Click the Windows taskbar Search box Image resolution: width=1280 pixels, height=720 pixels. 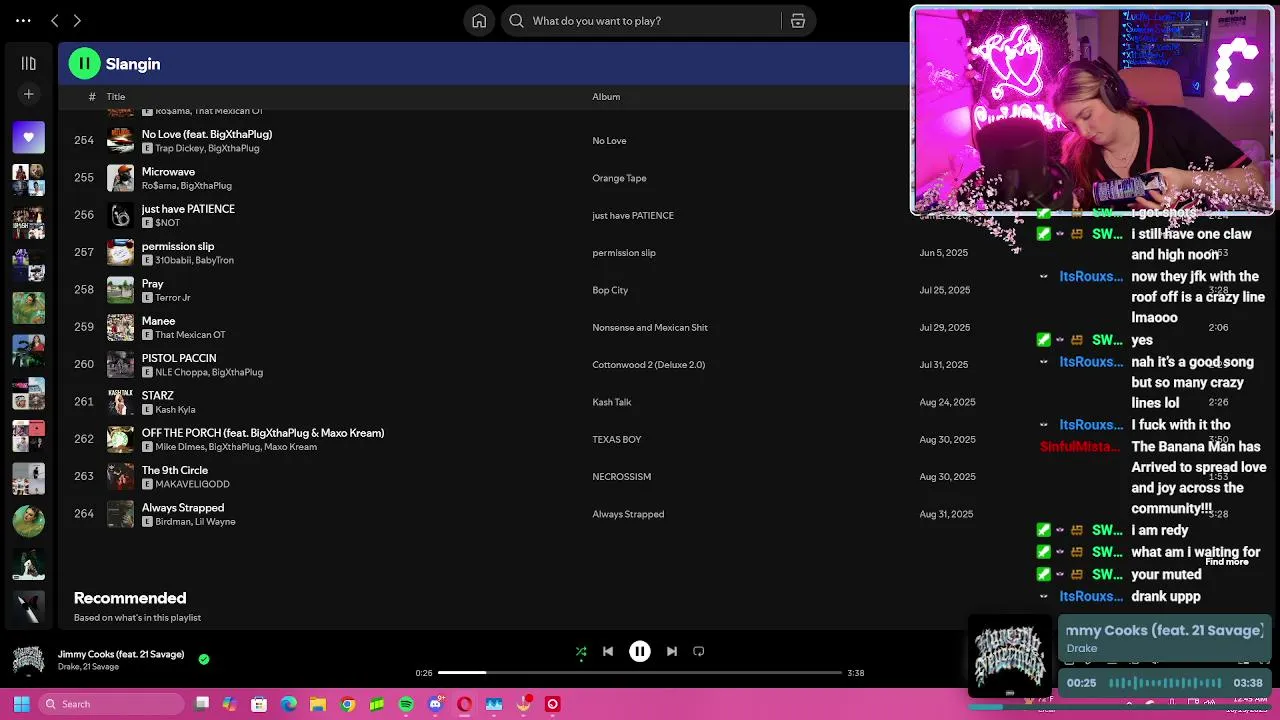tap(111, 704)
